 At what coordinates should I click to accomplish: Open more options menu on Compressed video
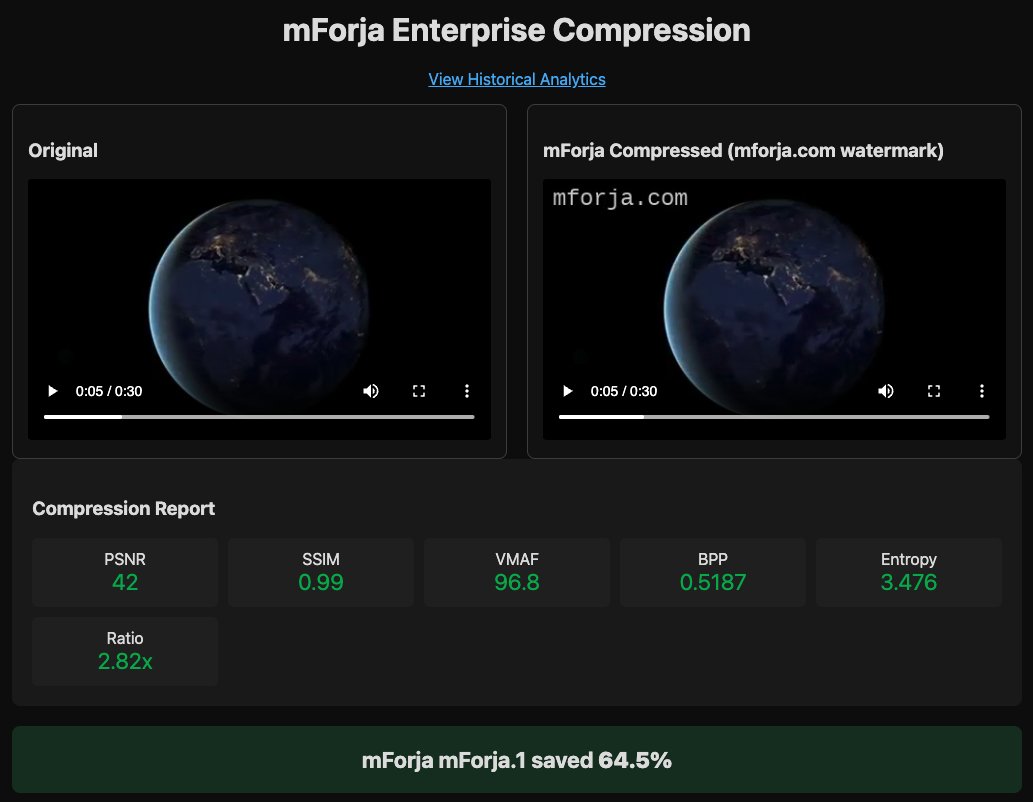(x=982, y=391)
